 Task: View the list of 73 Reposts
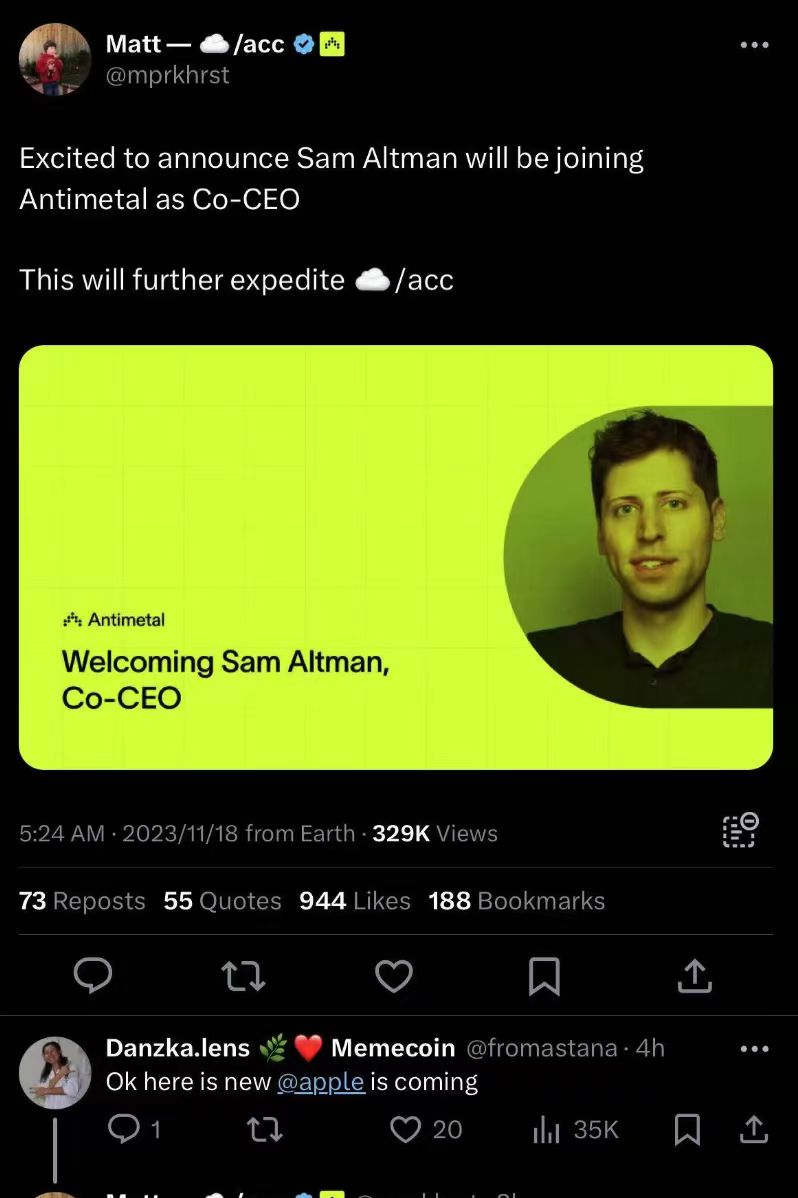[x=82, y=901]
